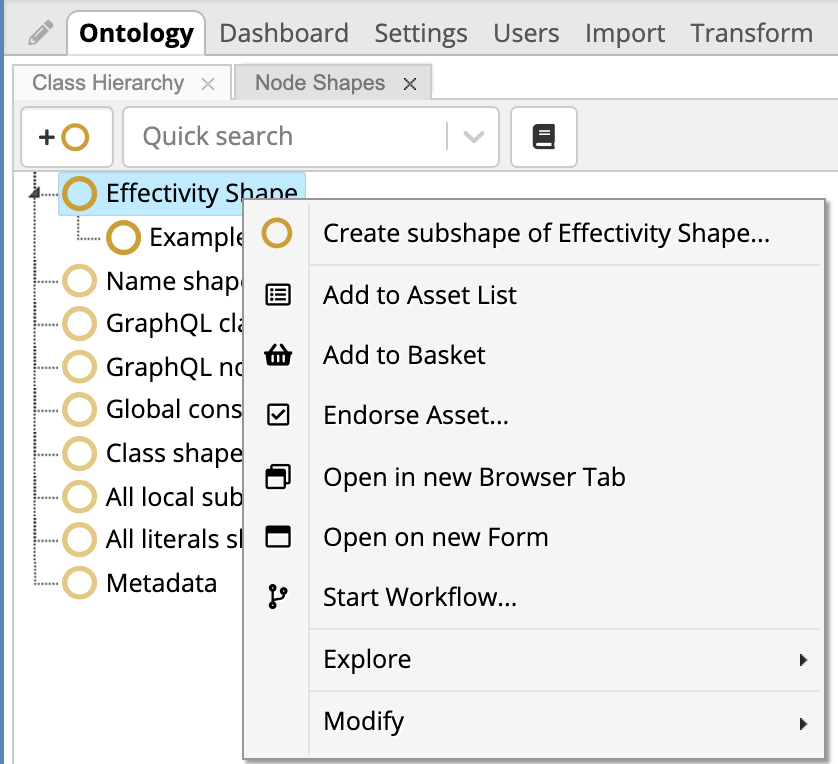Select the Node Shapes panel tab

click(320, 83)
